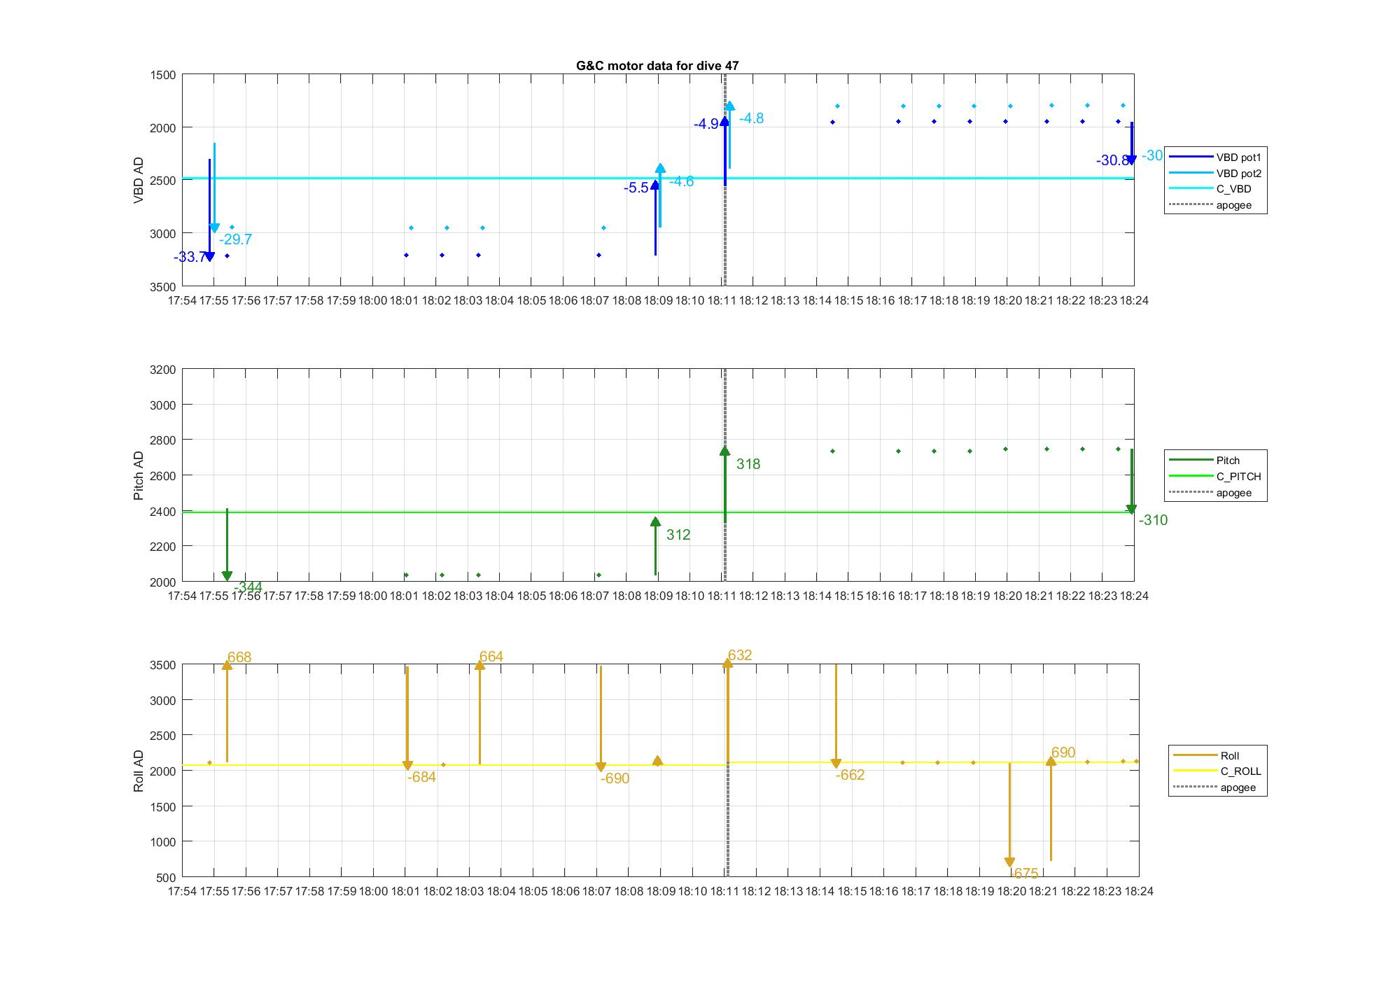Click "apogee" in the Pitch legend

(1210, 492)
